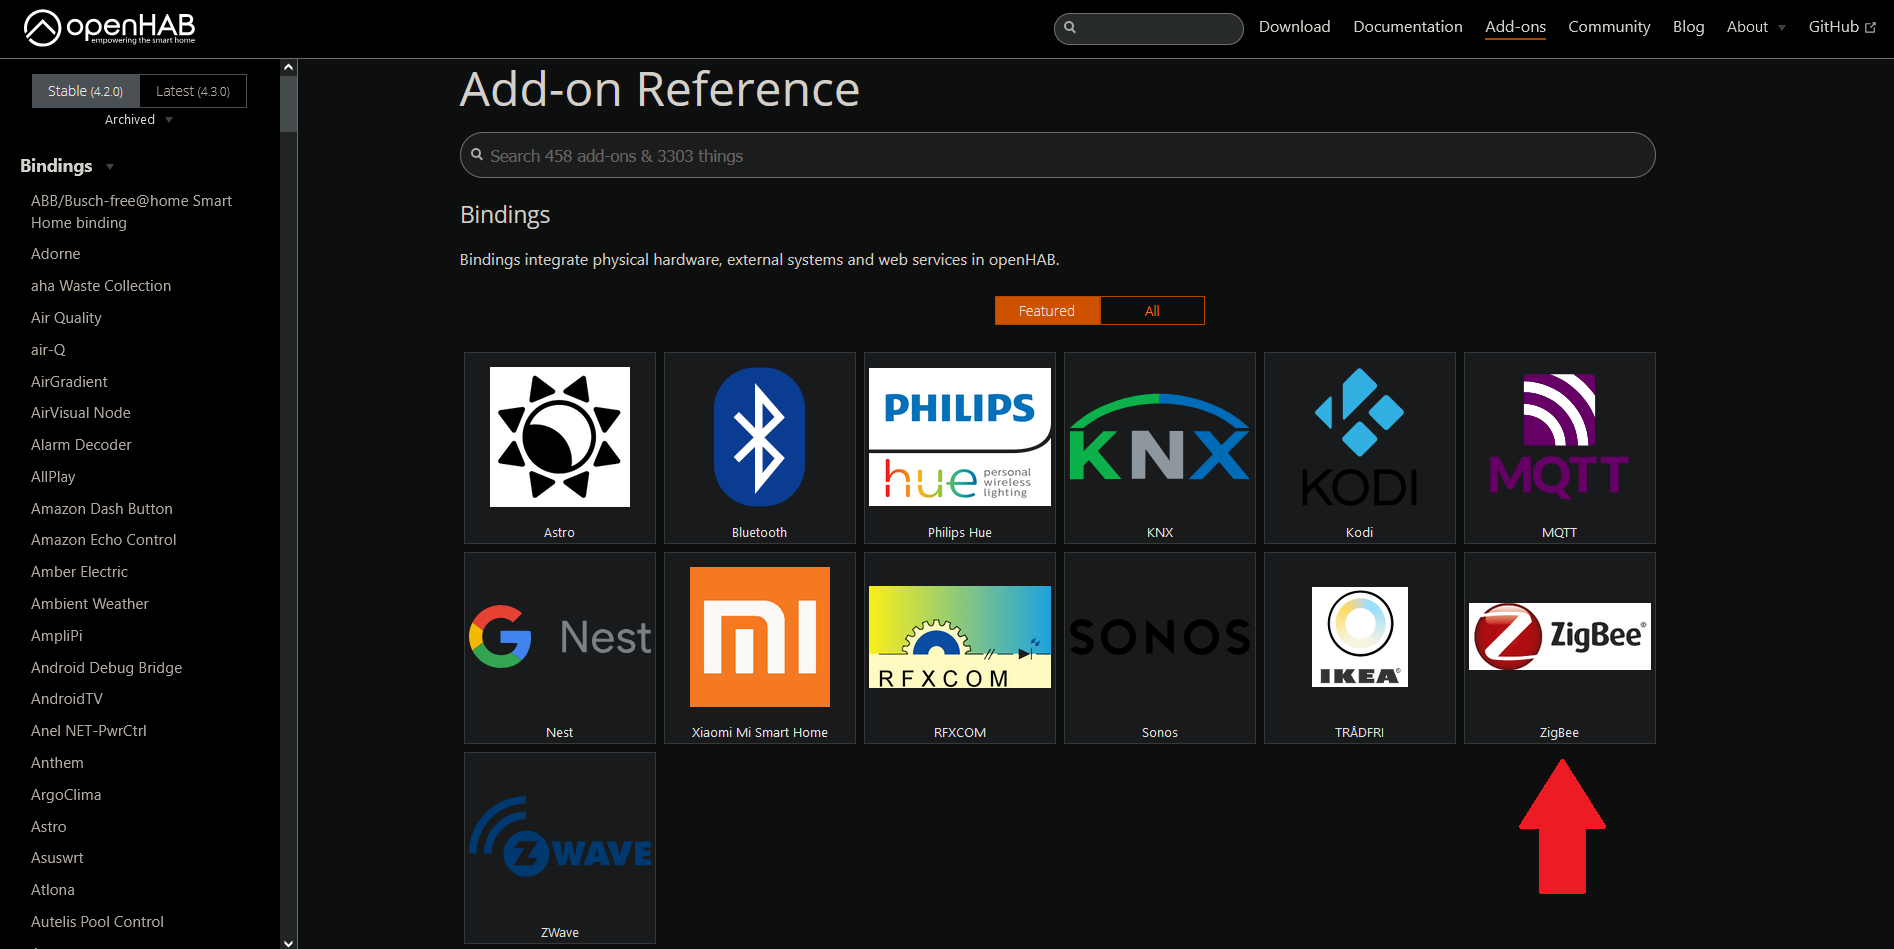Viewport: 1894px width, 949px height.
Task: Select the Stable (4.2.0) version toggle
Action: pyautogui.click(x=85, y=90)
